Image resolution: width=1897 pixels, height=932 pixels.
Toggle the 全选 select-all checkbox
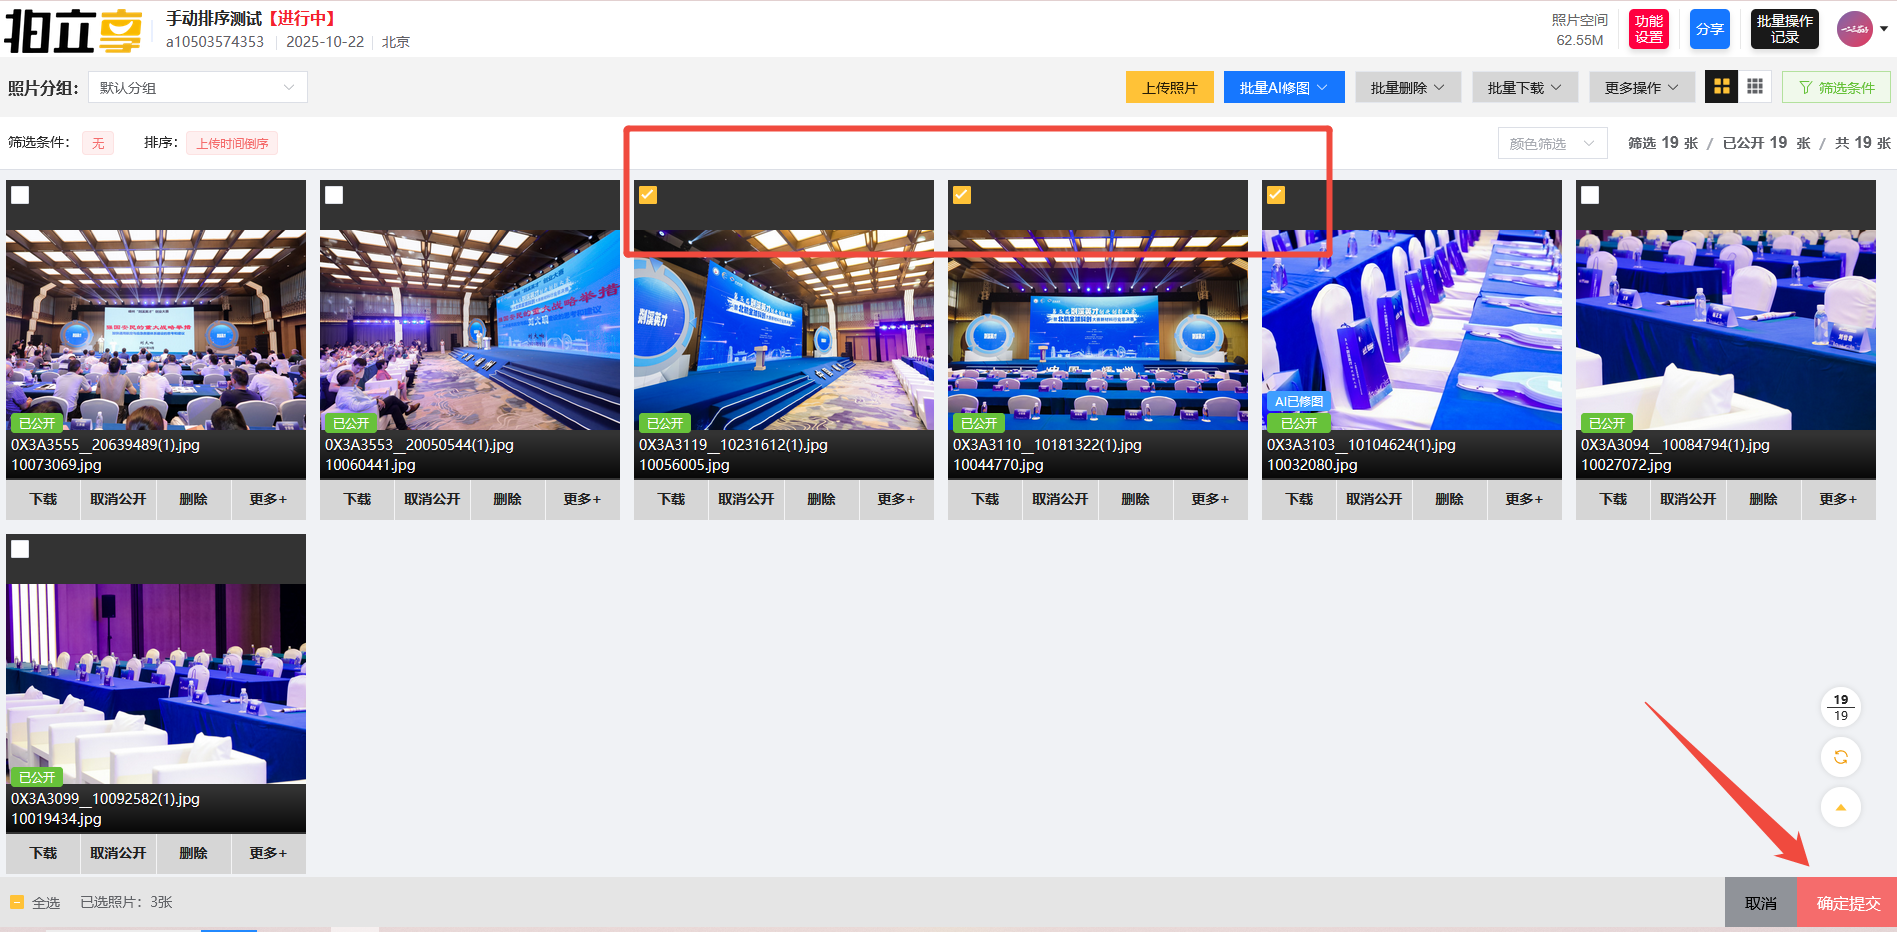click(17, 902)
